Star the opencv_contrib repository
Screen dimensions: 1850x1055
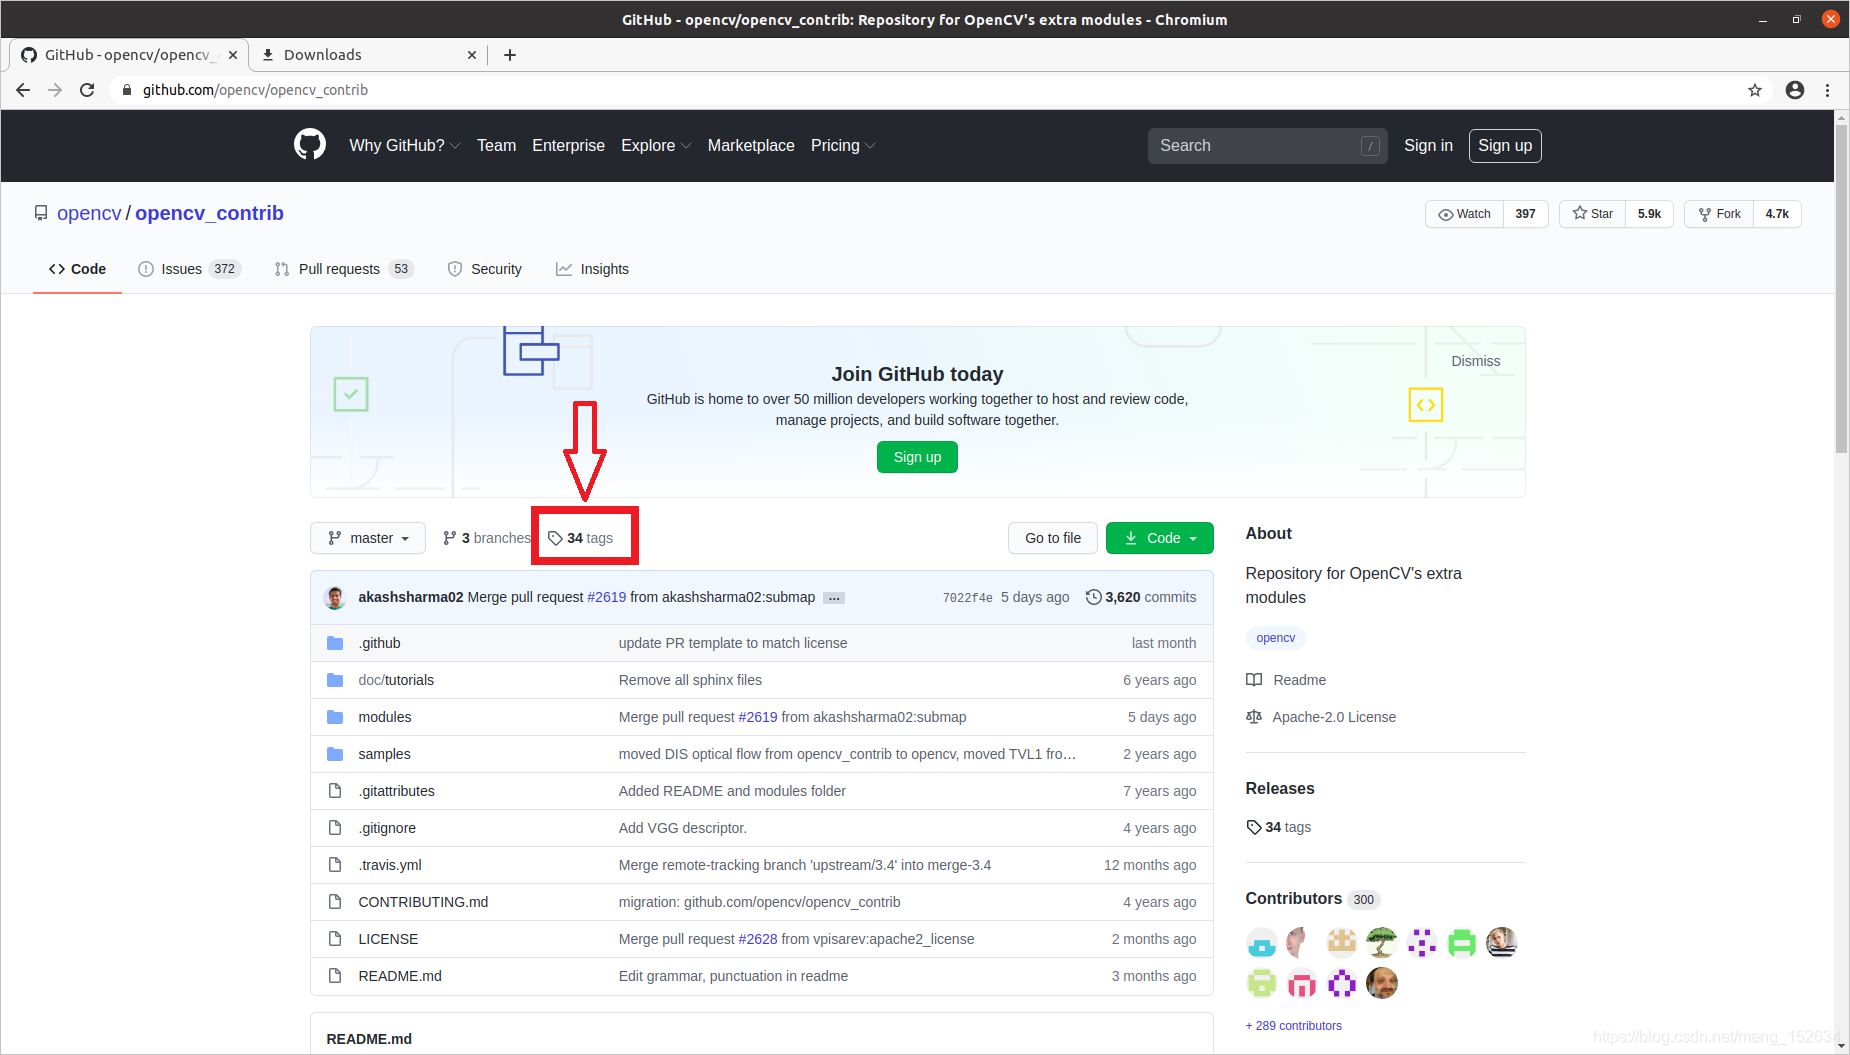[x=1592, y=214]
